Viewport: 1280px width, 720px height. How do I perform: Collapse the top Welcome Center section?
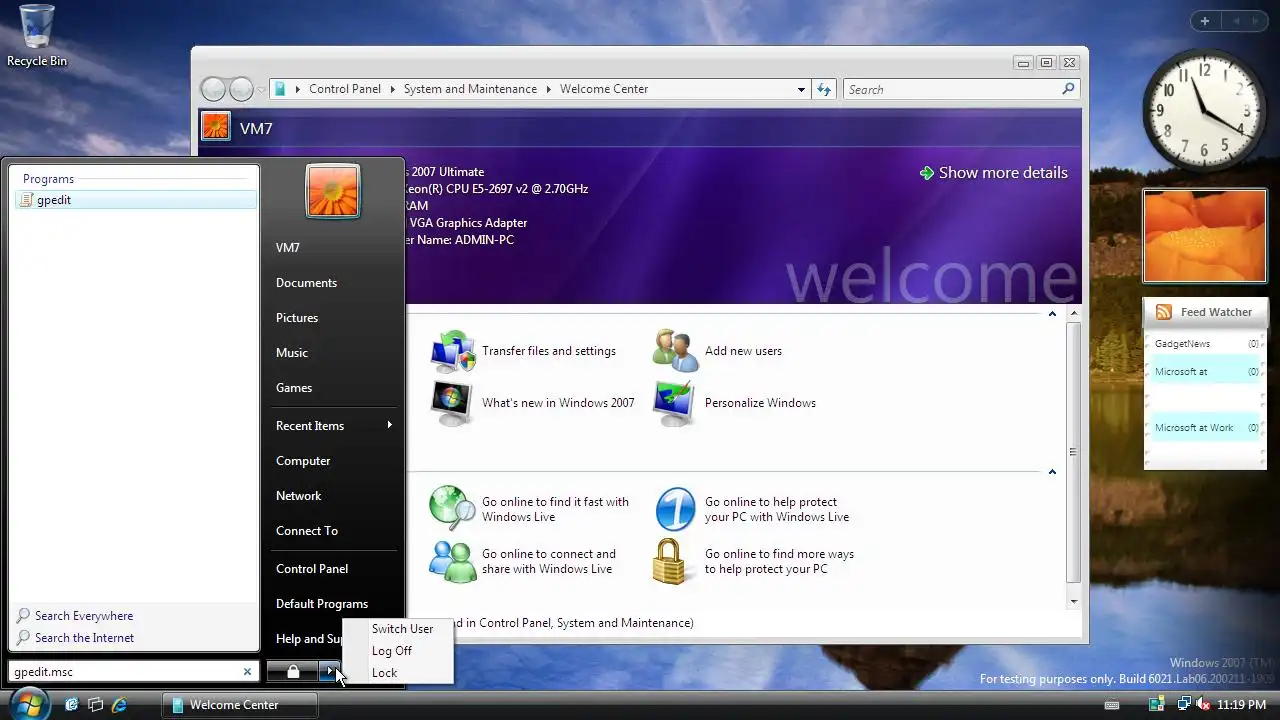coord(1052,314)
